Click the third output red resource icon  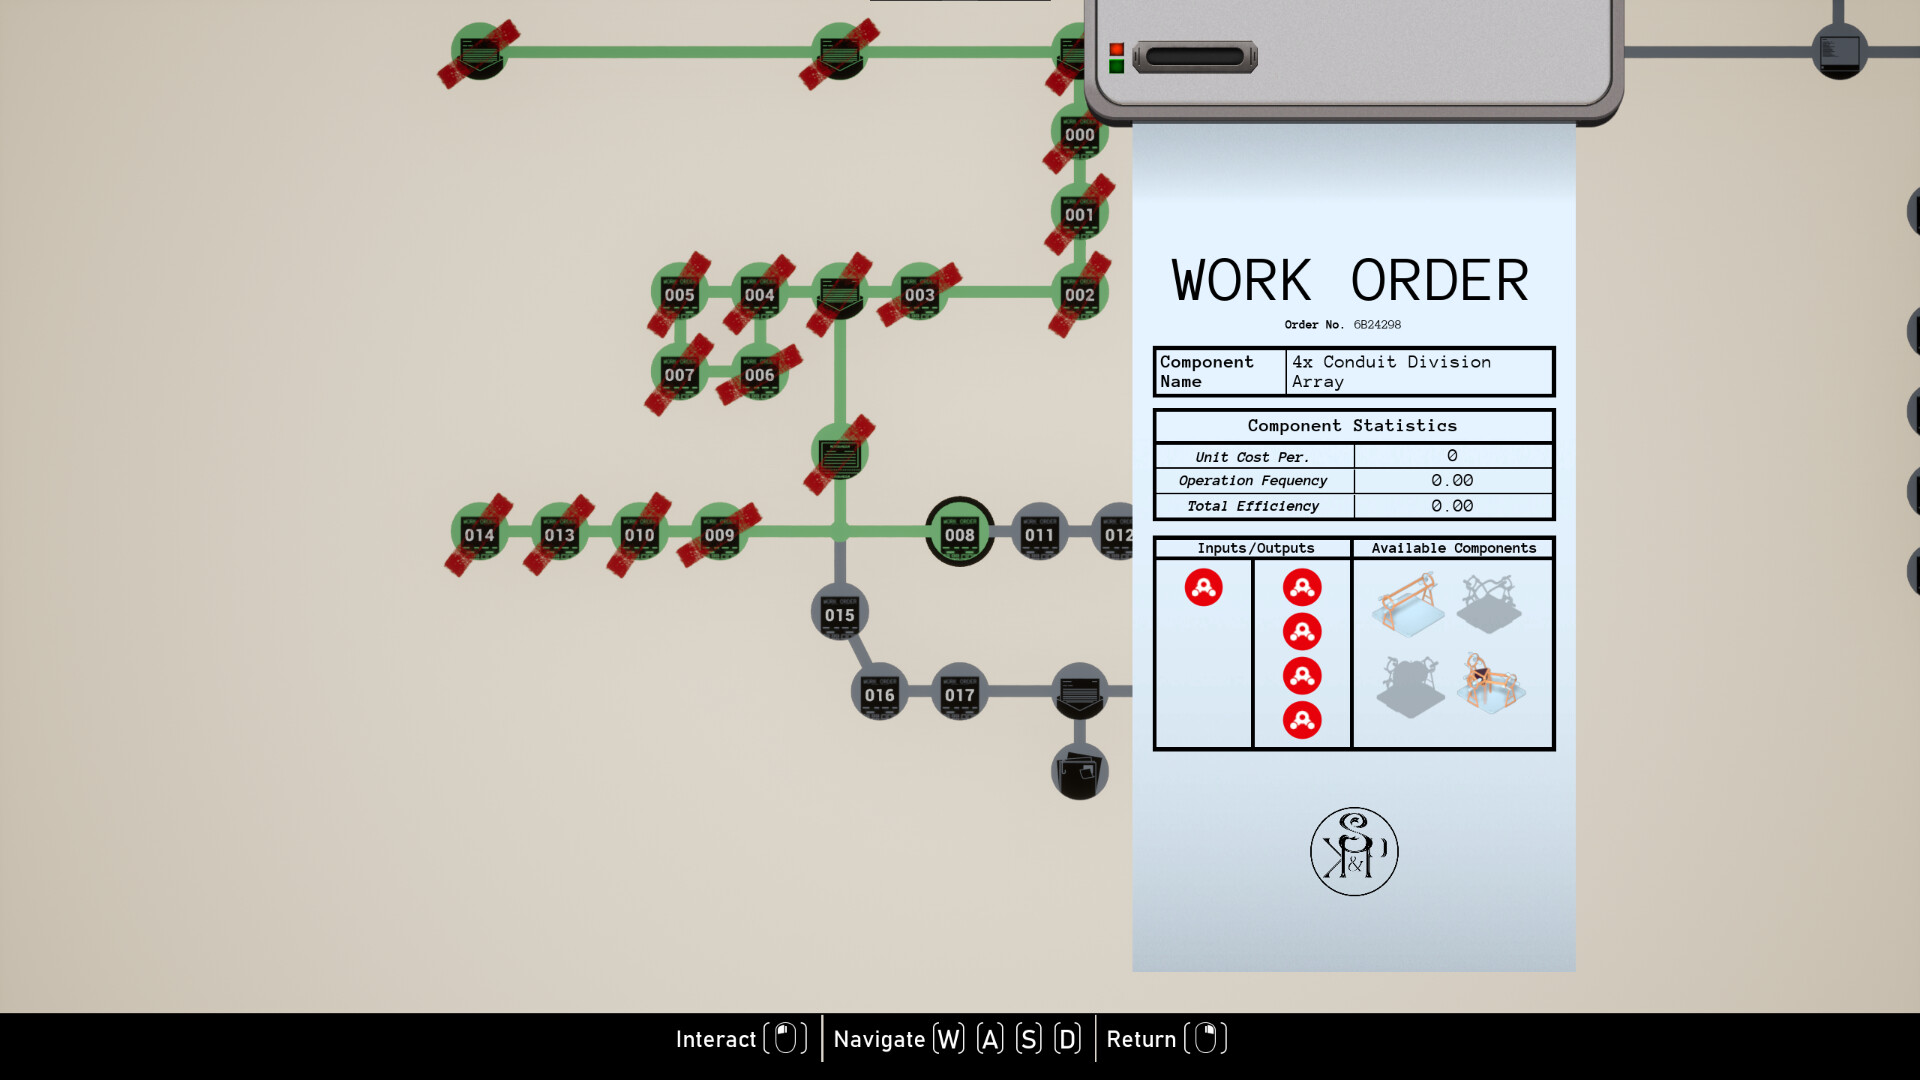(x=1302, y=676)
